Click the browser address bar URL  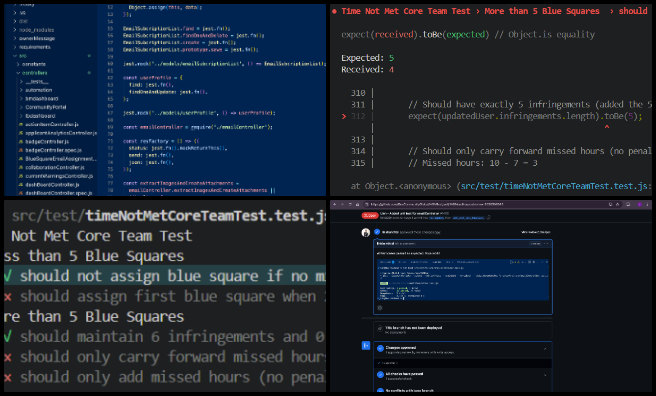pos(437,204)
